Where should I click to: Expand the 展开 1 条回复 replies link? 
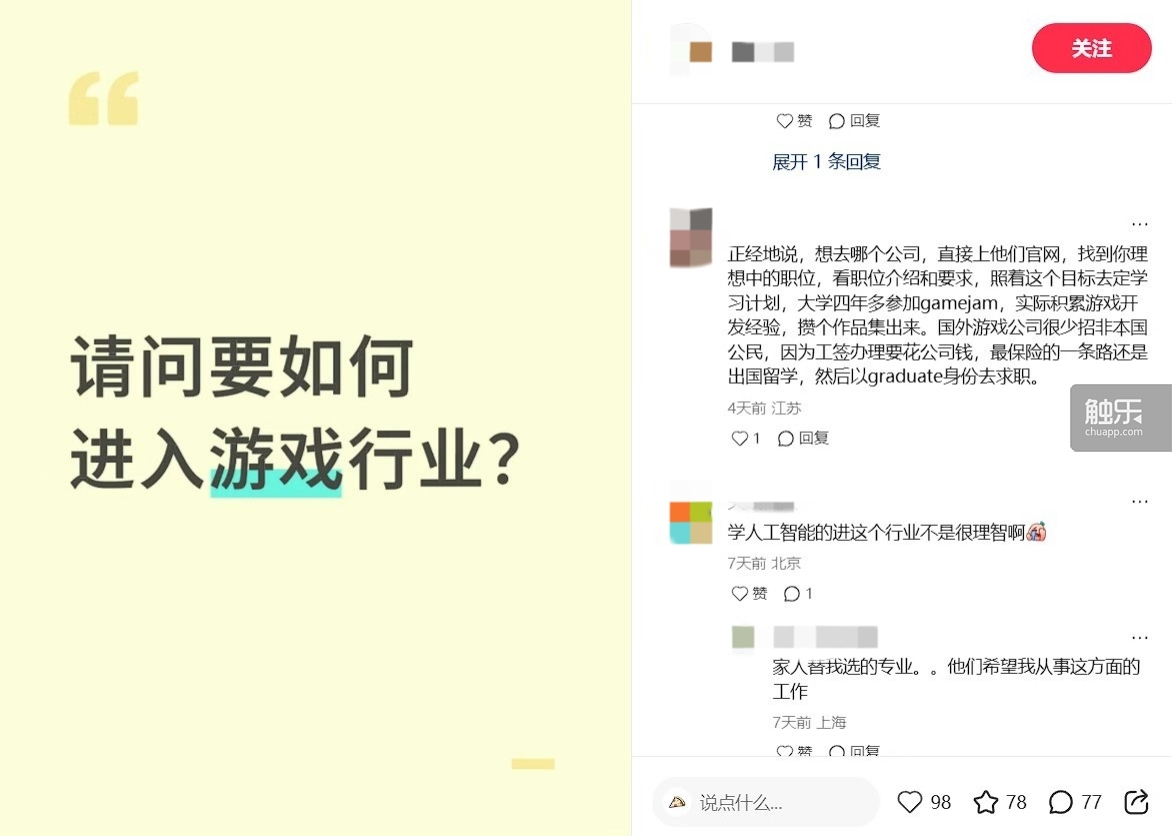coord(827,162)
